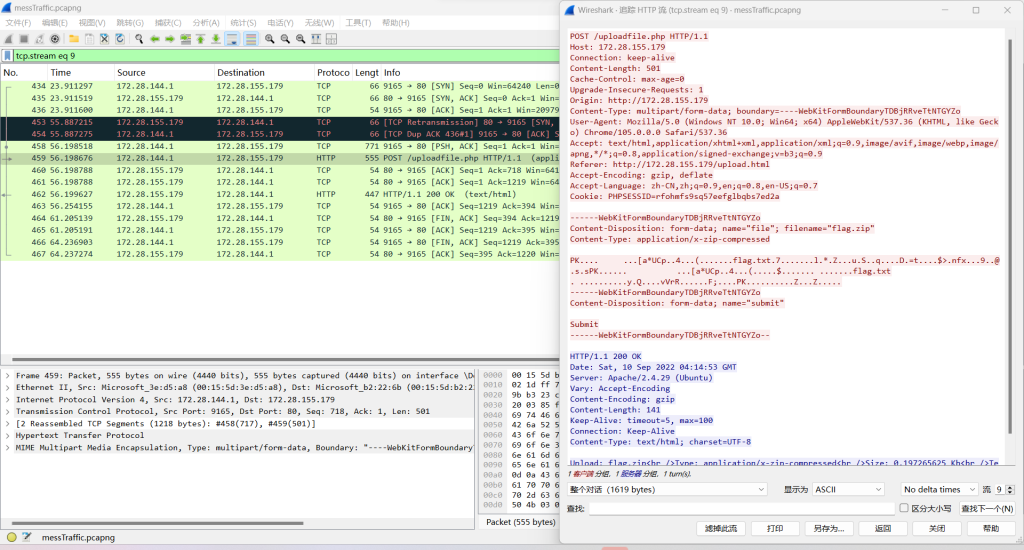Enable the 区分大小写 case-sensitive checkbox

pos(902,509)
